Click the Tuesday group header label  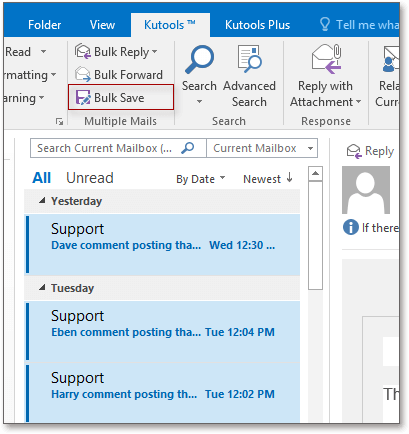click(x=72, y=288)
